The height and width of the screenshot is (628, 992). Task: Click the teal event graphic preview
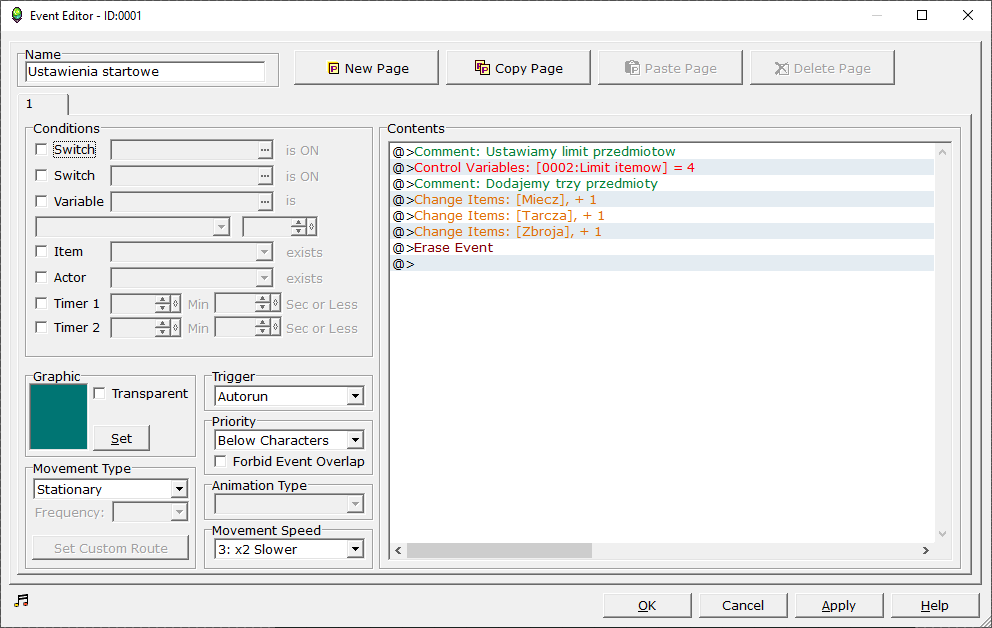pos(58,417)
